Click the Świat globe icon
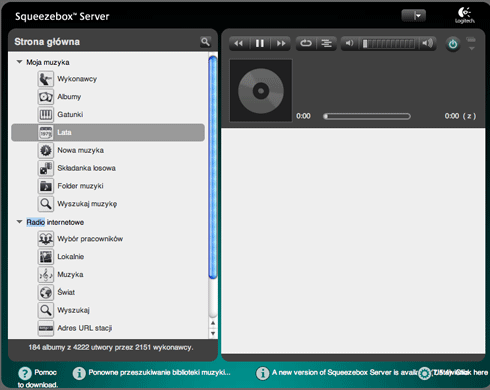 pos(46,292)
